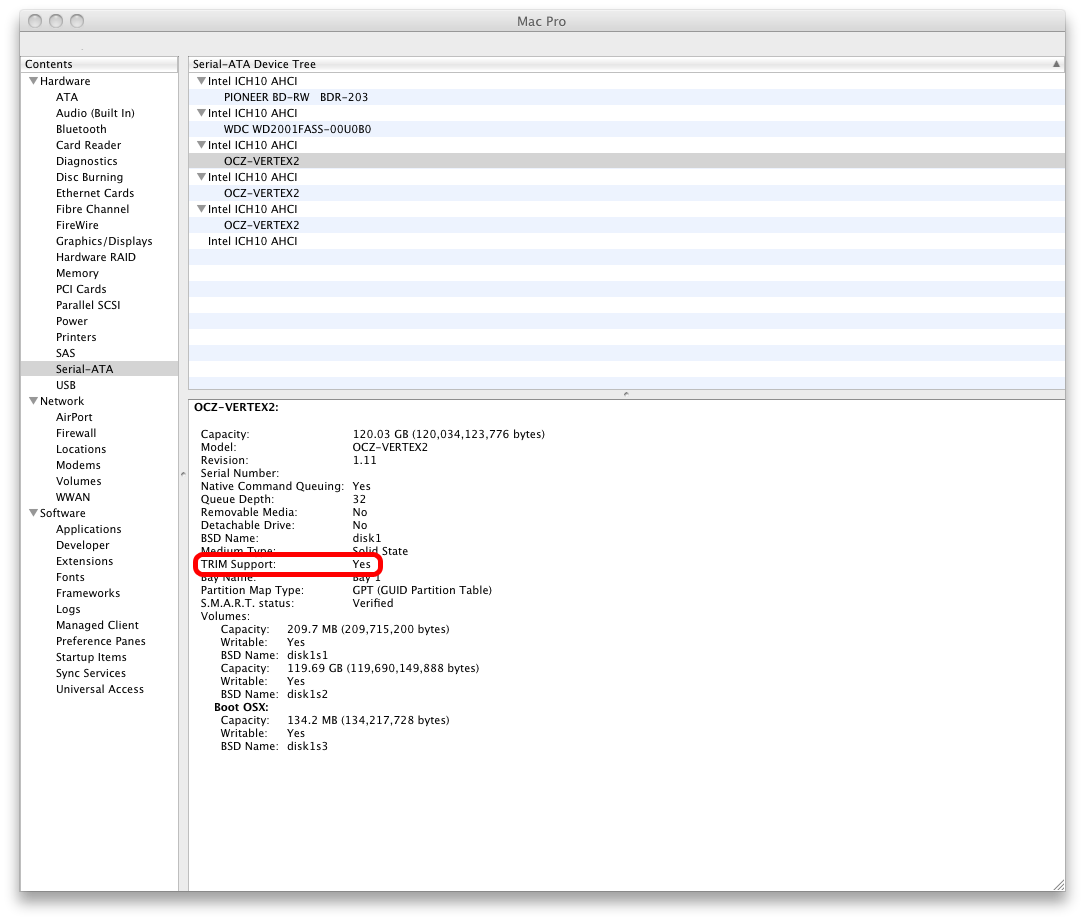Image resolution: width=1085 pixels, height=921 pixels.
Task: Open Power section
Action: pyautogui.click(x=72, y=320)
